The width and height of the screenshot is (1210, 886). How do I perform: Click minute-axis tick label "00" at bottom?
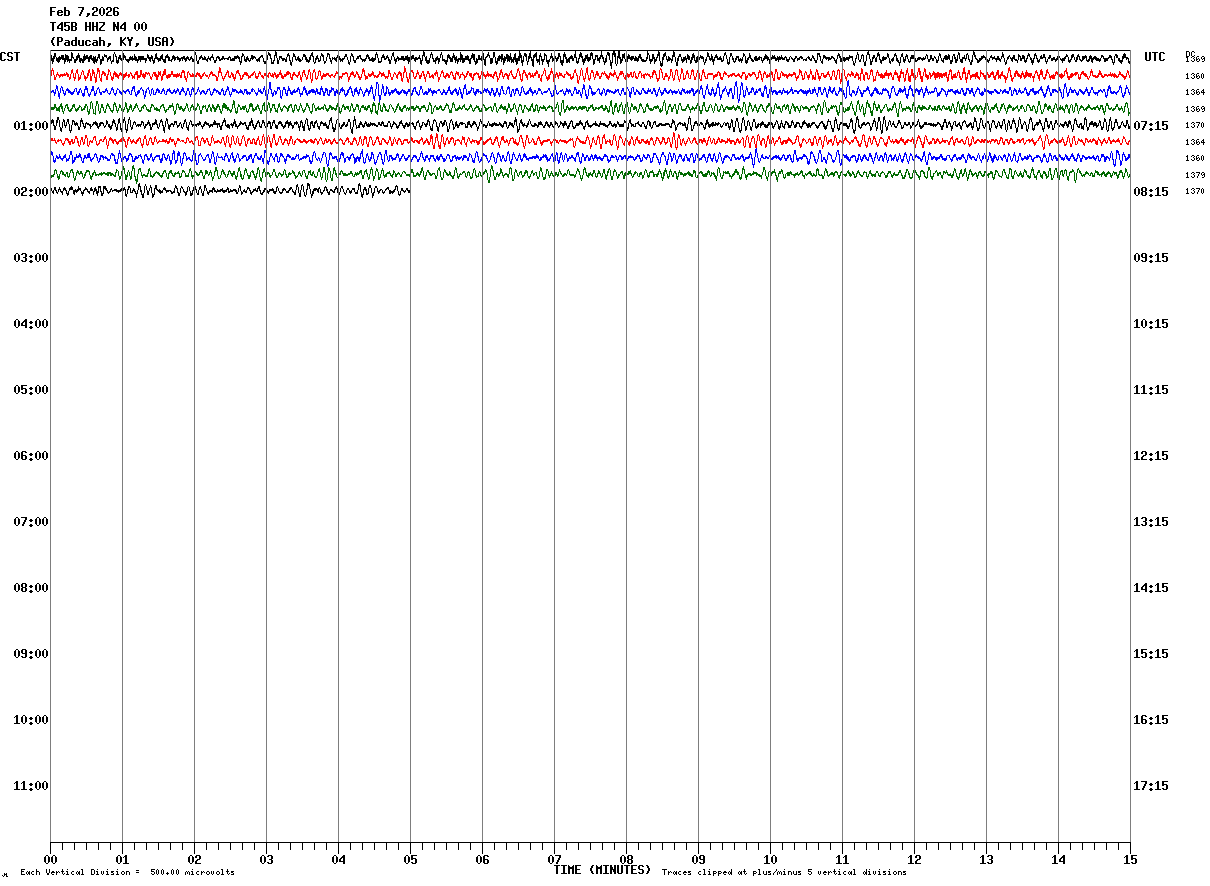(50, 860)
